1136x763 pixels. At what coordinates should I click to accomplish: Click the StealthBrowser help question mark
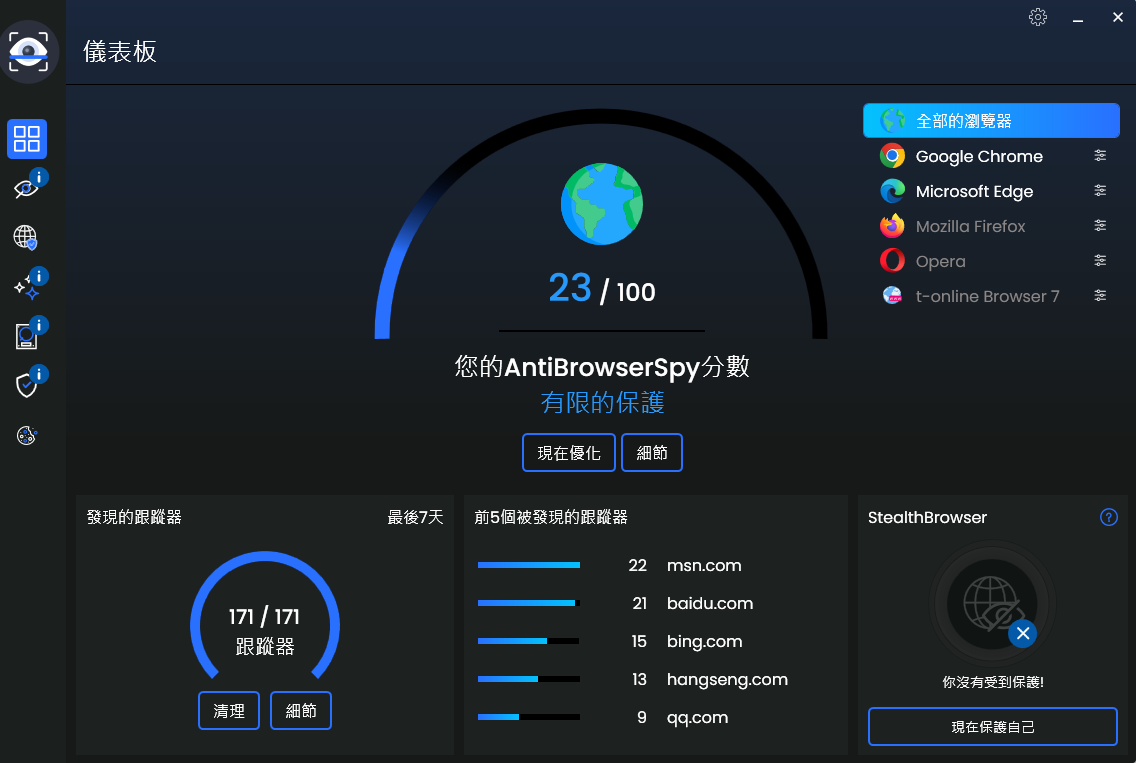(1108, 517)
